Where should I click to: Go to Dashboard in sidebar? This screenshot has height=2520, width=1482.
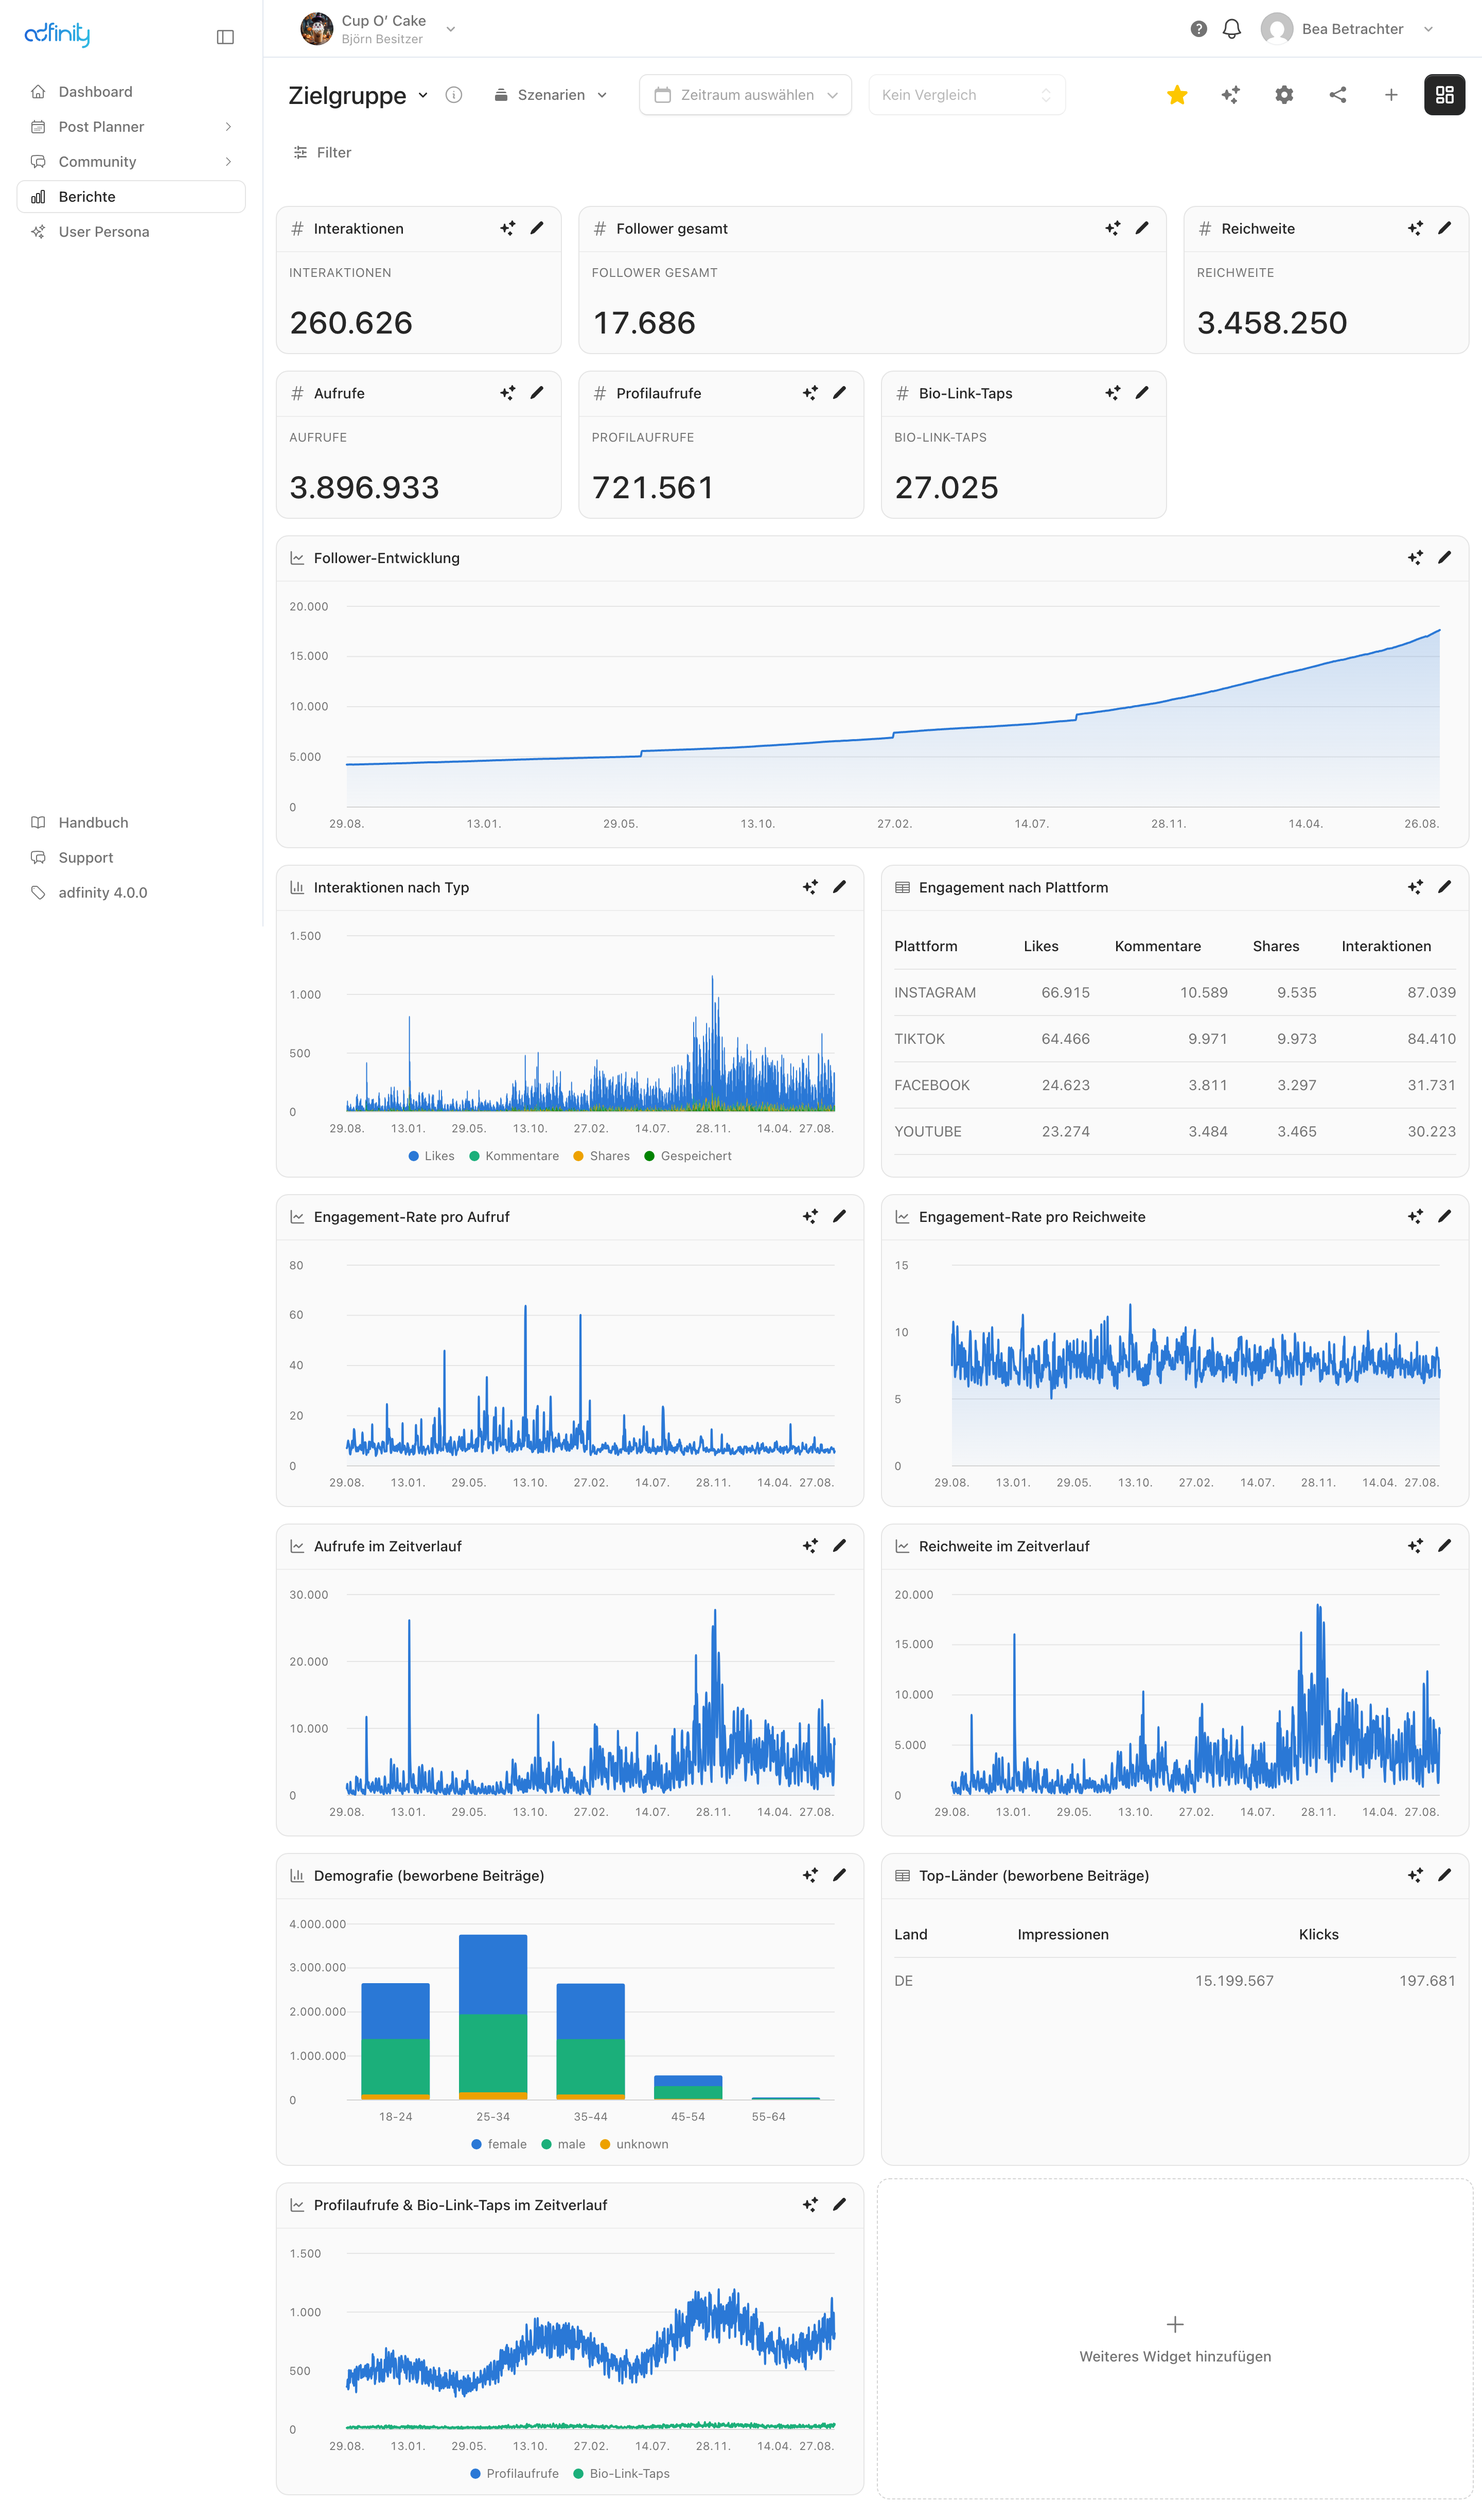[x=131, y=92]
